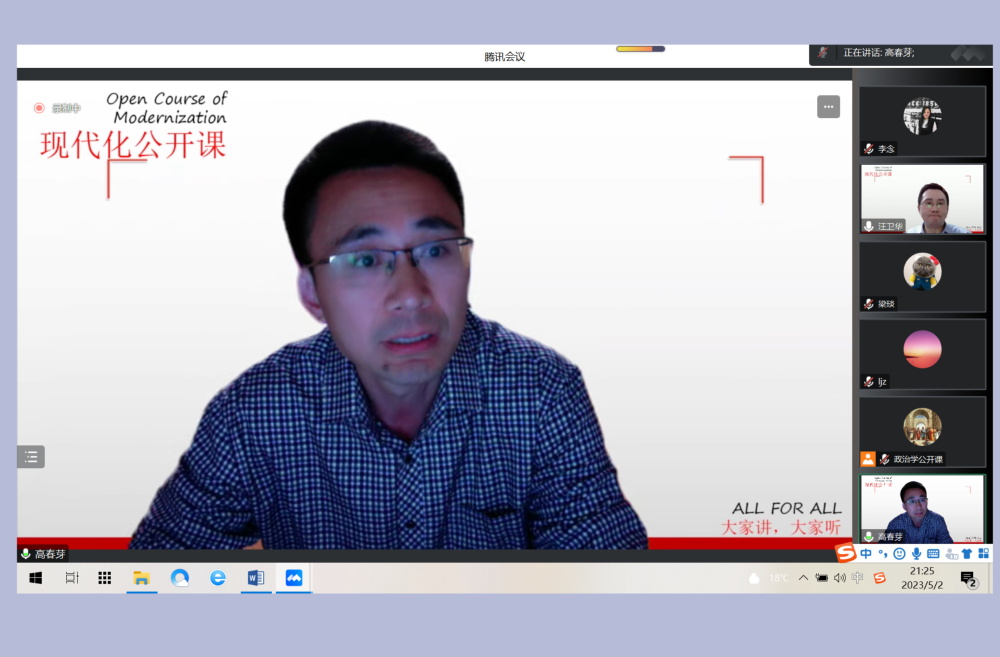Toggle Sogou Chinese/English mode 中 button

866,554
